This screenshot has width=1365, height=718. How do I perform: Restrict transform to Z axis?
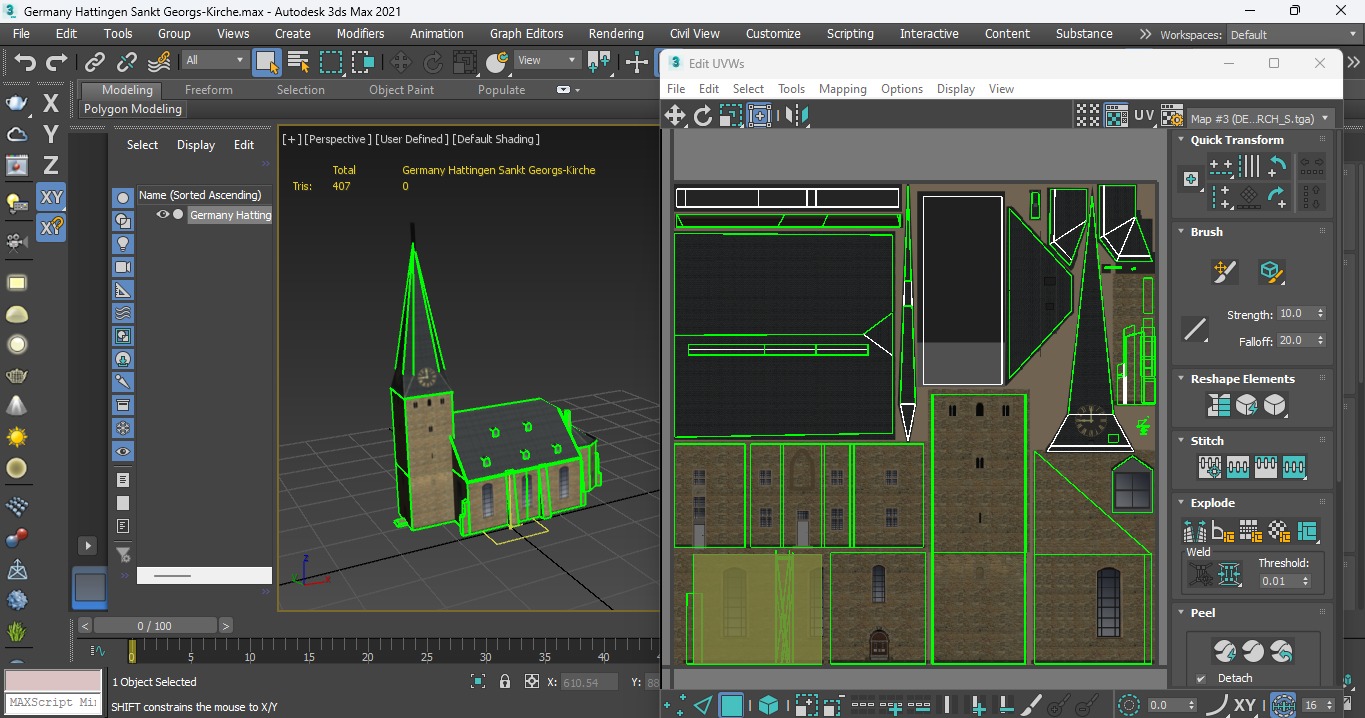(x=51, y=165)
